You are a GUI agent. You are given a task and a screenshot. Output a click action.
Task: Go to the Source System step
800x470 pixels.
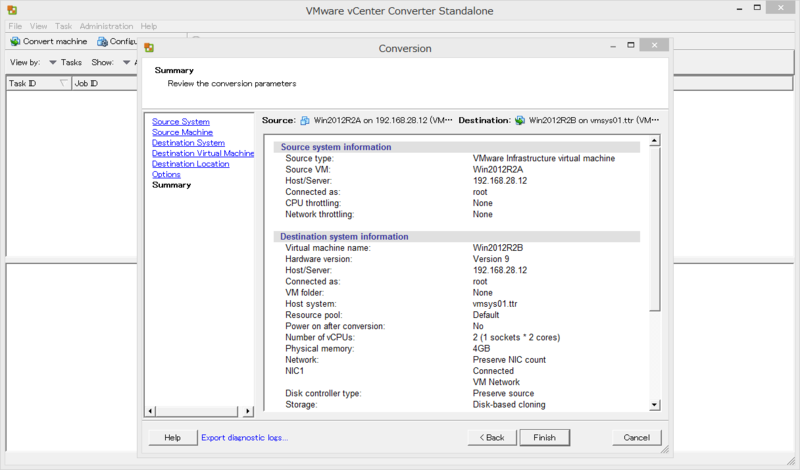181,121
